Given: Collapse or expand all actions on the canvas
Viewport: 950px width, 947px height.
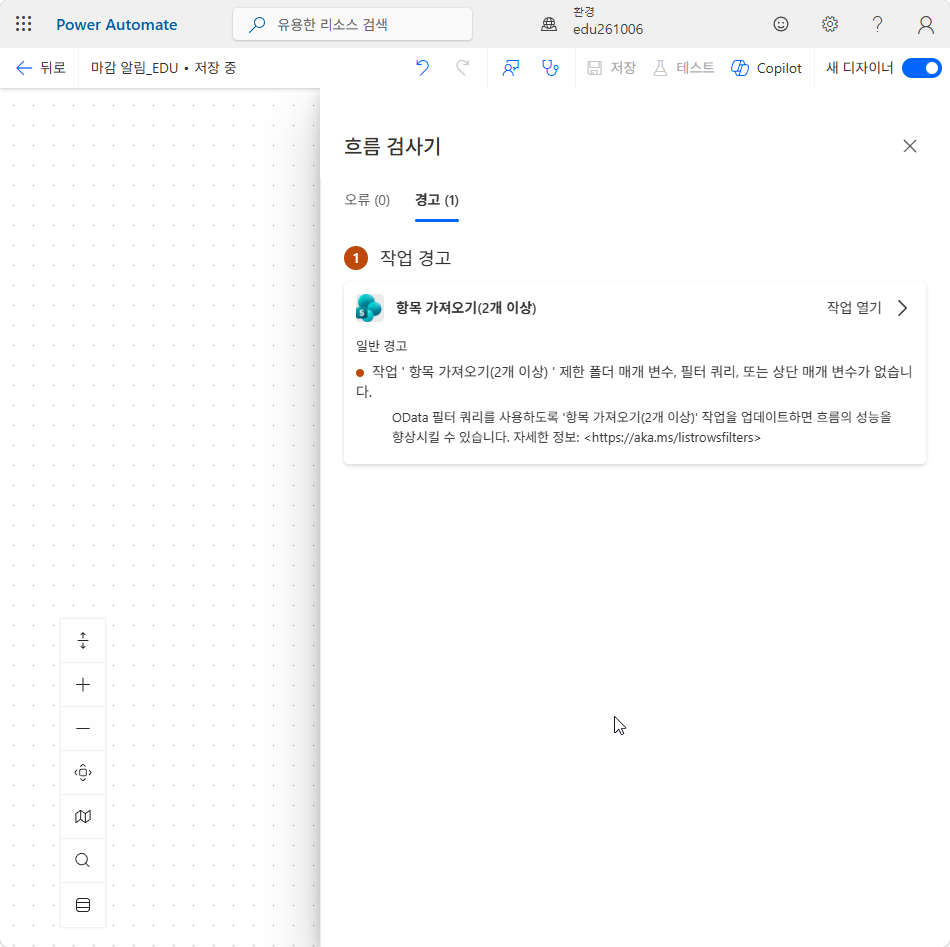Looking at the screenshot, I should pyautogui.click(x=83, y=640).
